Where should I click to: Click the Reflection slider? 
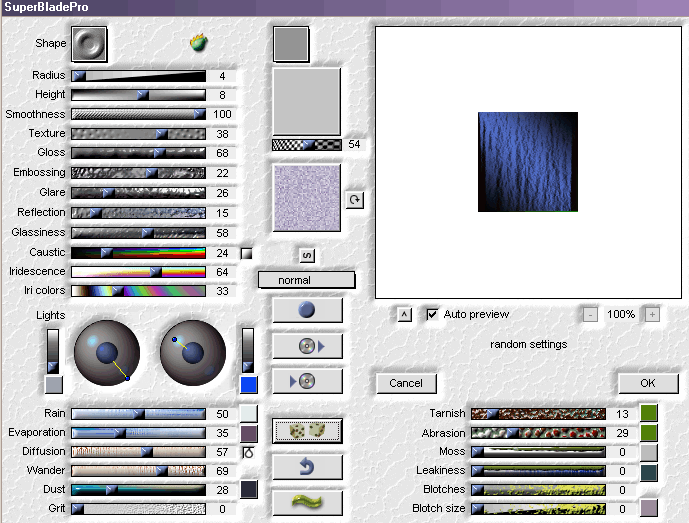tap(138, 213)
